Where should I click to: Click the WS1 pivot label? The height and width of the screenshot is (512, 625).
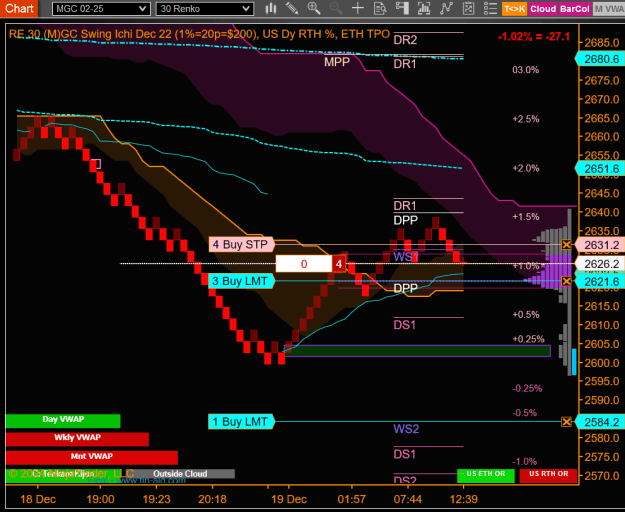(406, 257)
